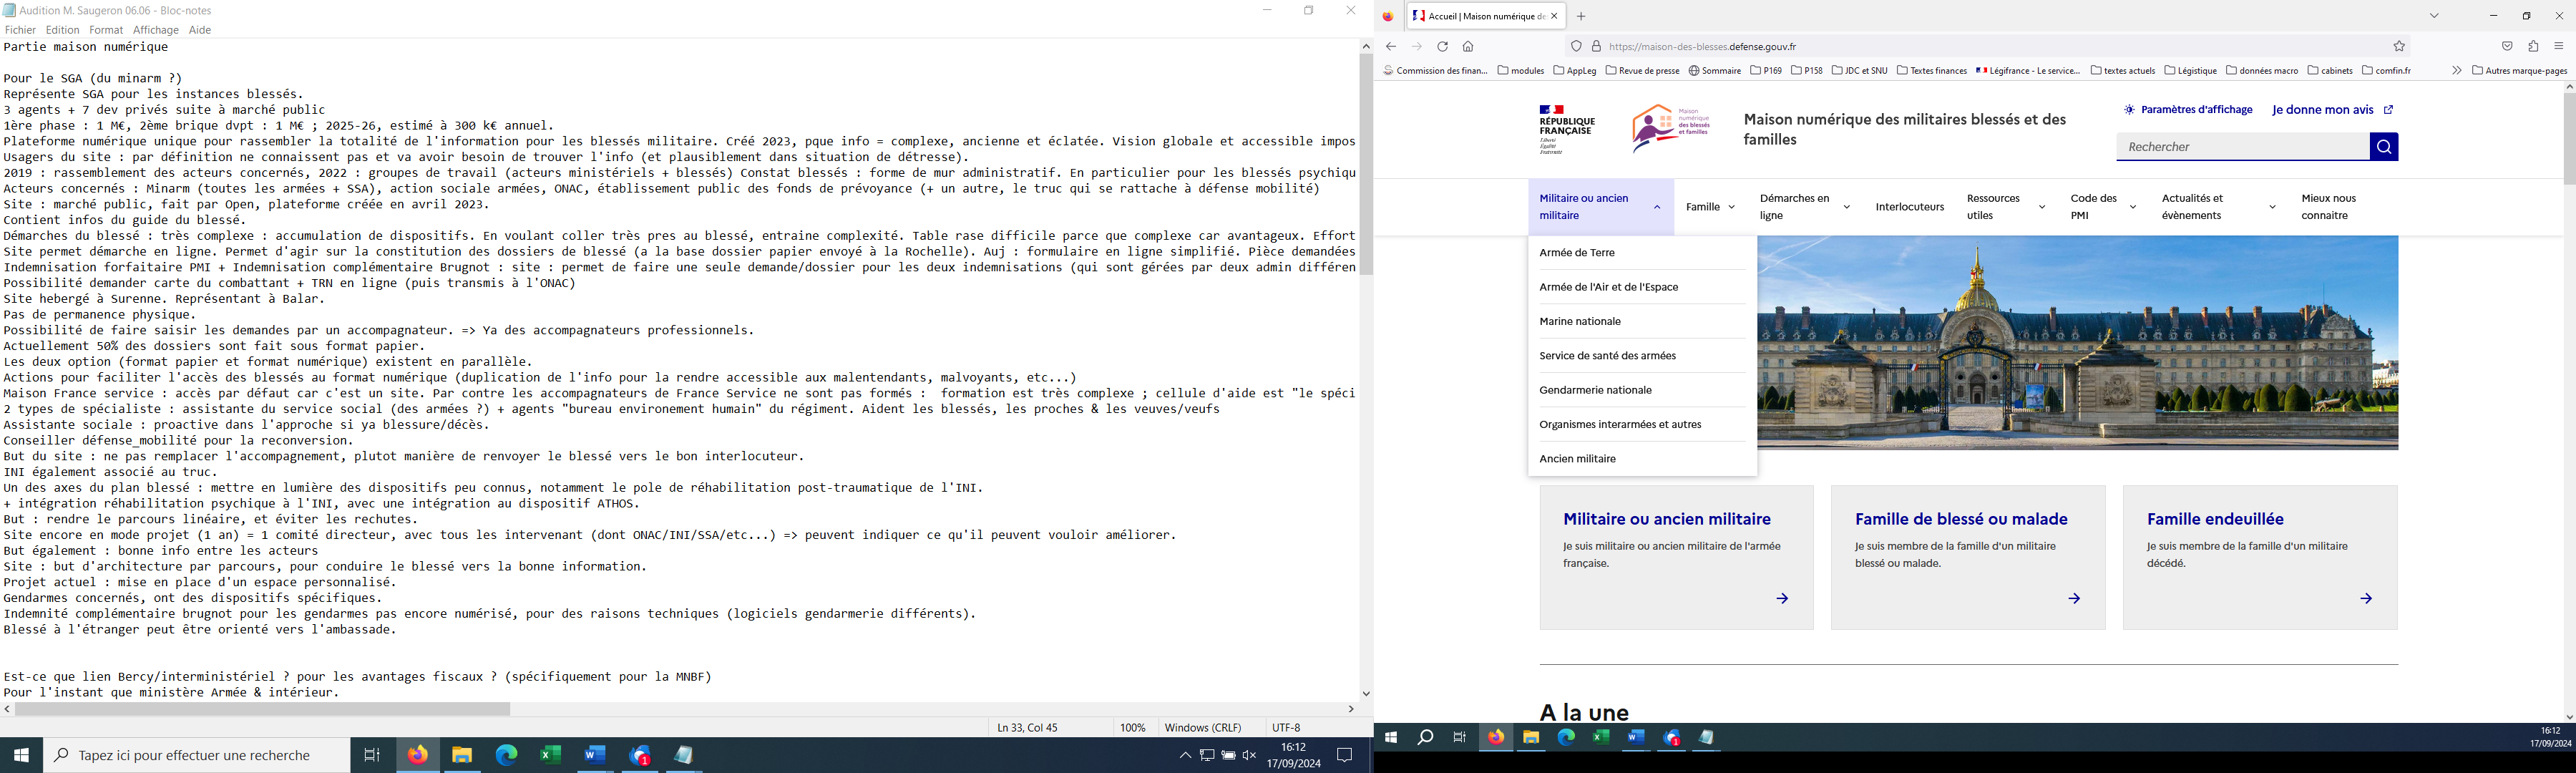2576x773 pixels.
Task: Open Excel from the Windows taskbar
Action: pos(550,756)
